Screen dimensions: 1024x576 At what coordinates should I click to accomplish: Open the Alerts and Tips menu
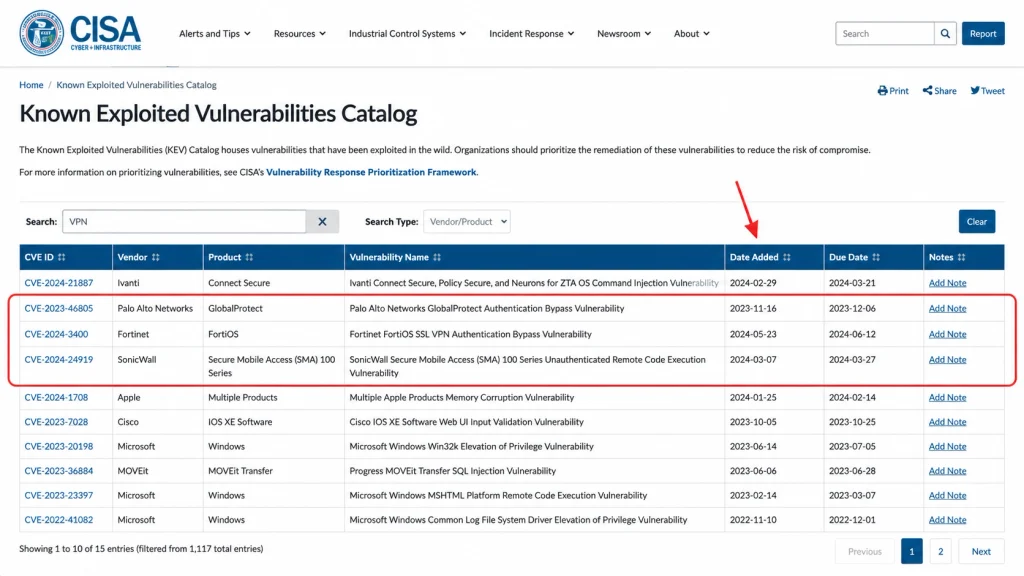[215, 33]
